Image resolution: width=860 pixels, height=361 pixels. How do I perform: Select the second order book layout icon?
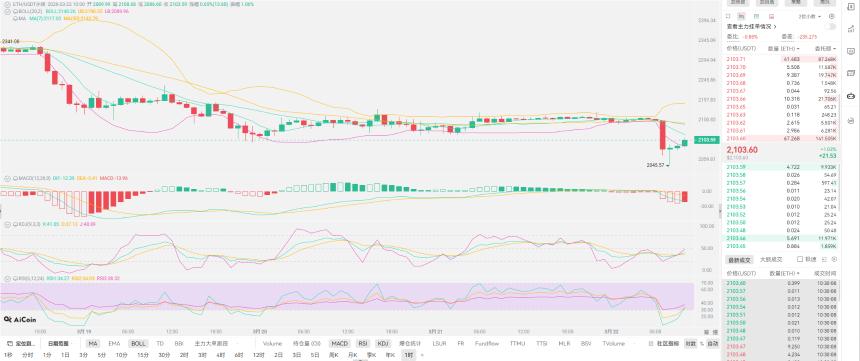[741, 16]
